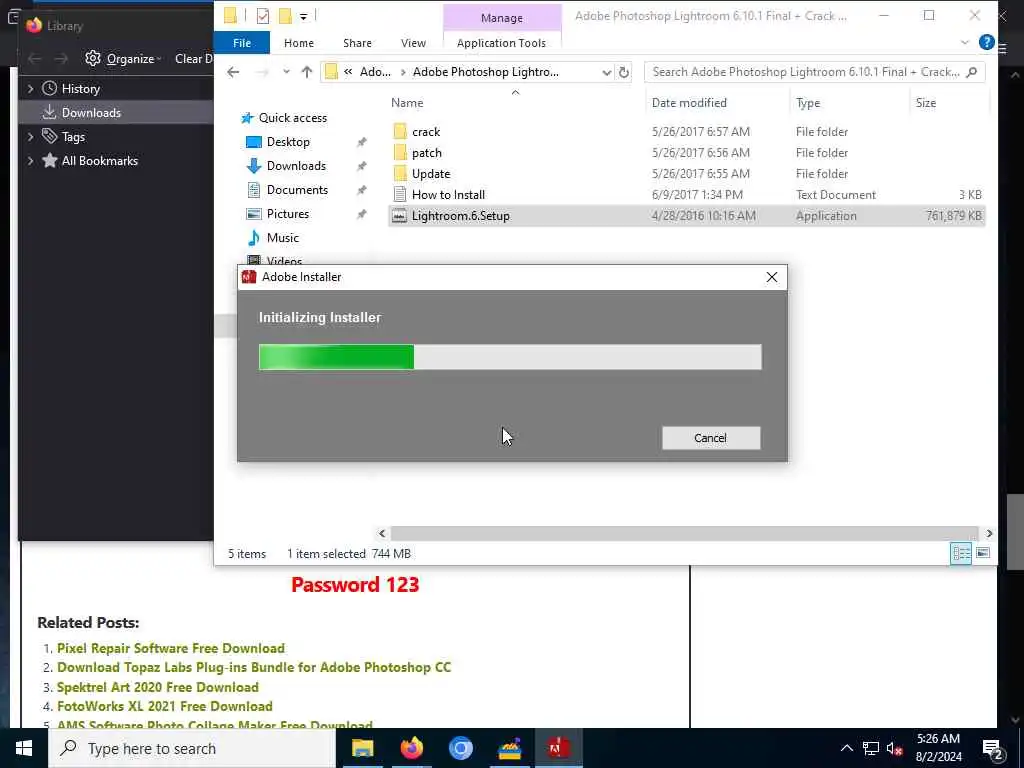1024x768 pixels.
Task: Show hidden system tray icons
Action: (x=846, y=748)
